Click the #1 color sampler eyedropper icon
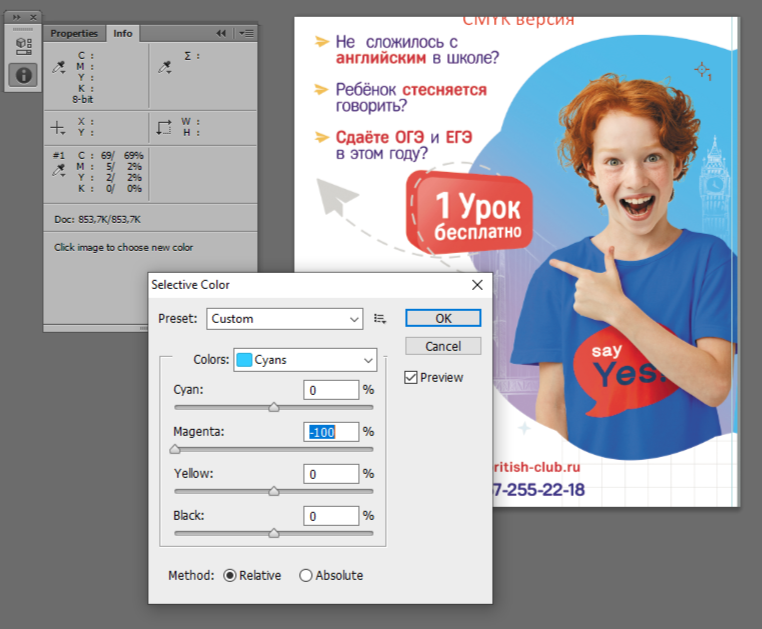Image resolution: width=762 pixels, height=629 pixels. 59,170
